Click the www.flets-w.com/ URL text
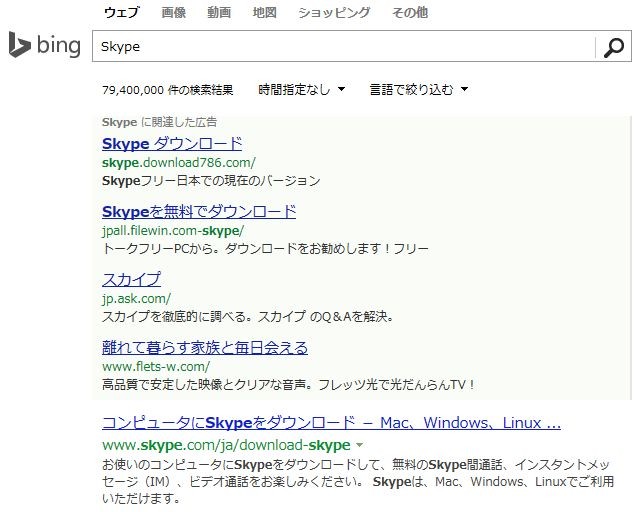The width and height of the screenshot is (640, 512). tap(156, 366)
